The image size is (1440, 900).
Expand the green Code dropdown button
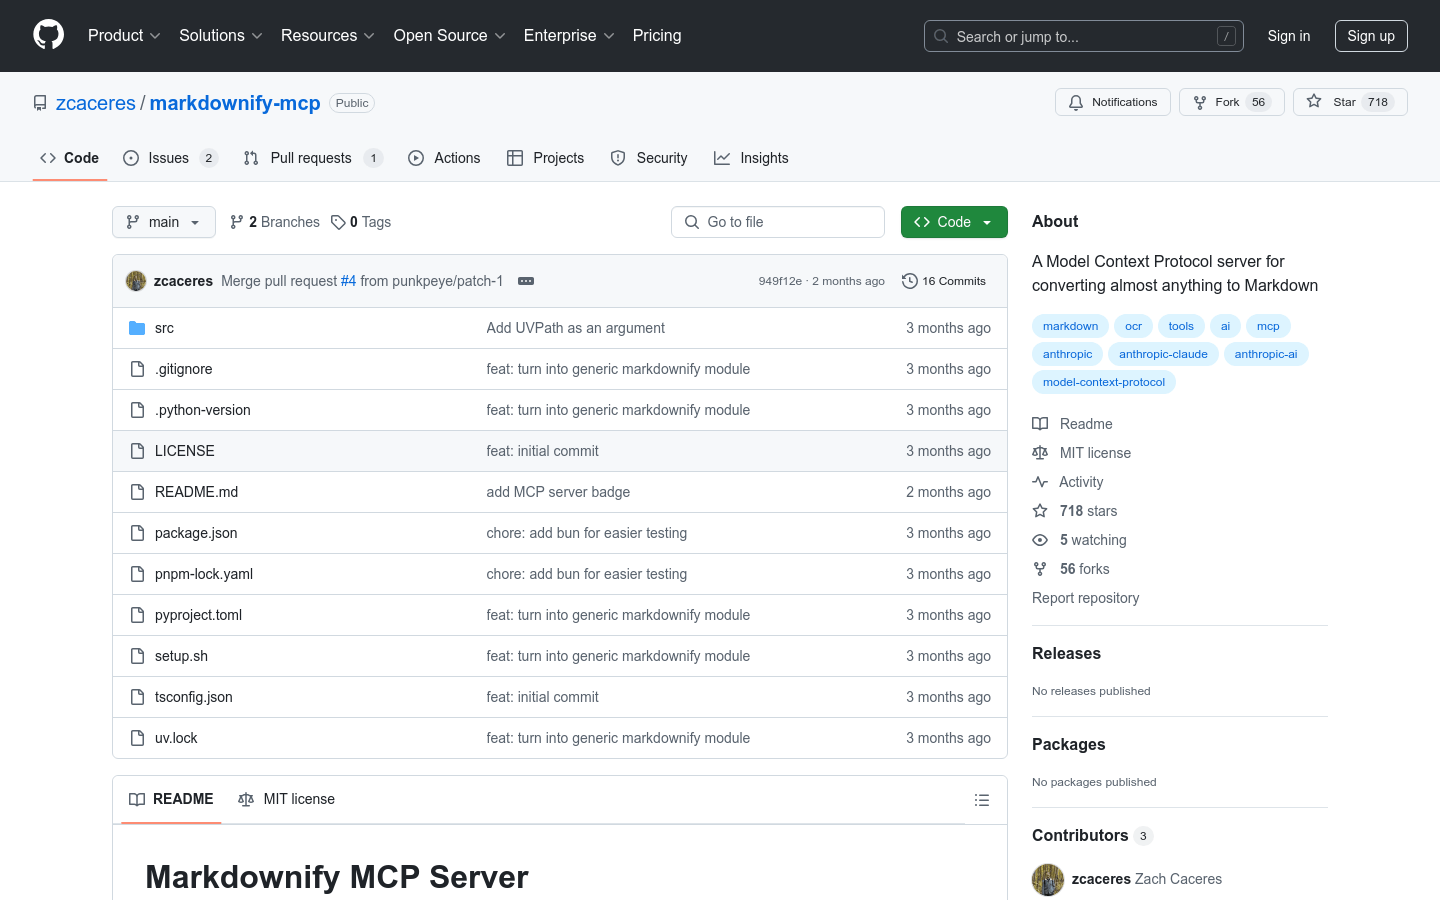click(x=954, y=222)
